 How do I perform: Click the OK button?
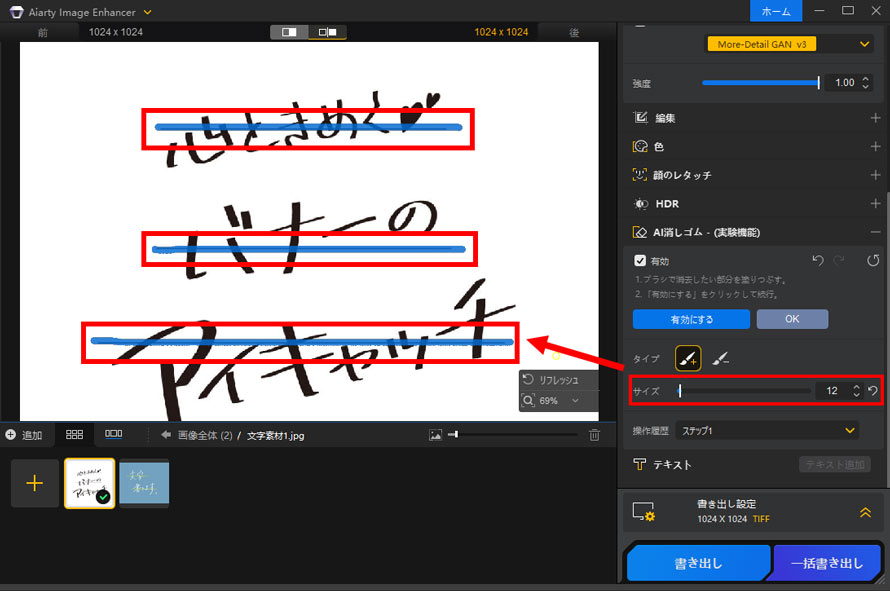tap(792, 319)
